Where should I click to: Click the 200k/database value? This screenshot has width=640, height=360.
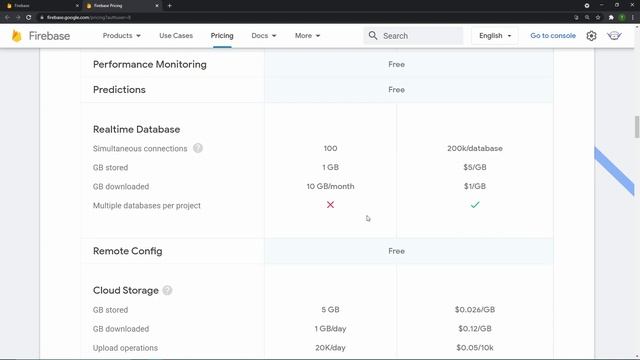click(x=475, y=148)
